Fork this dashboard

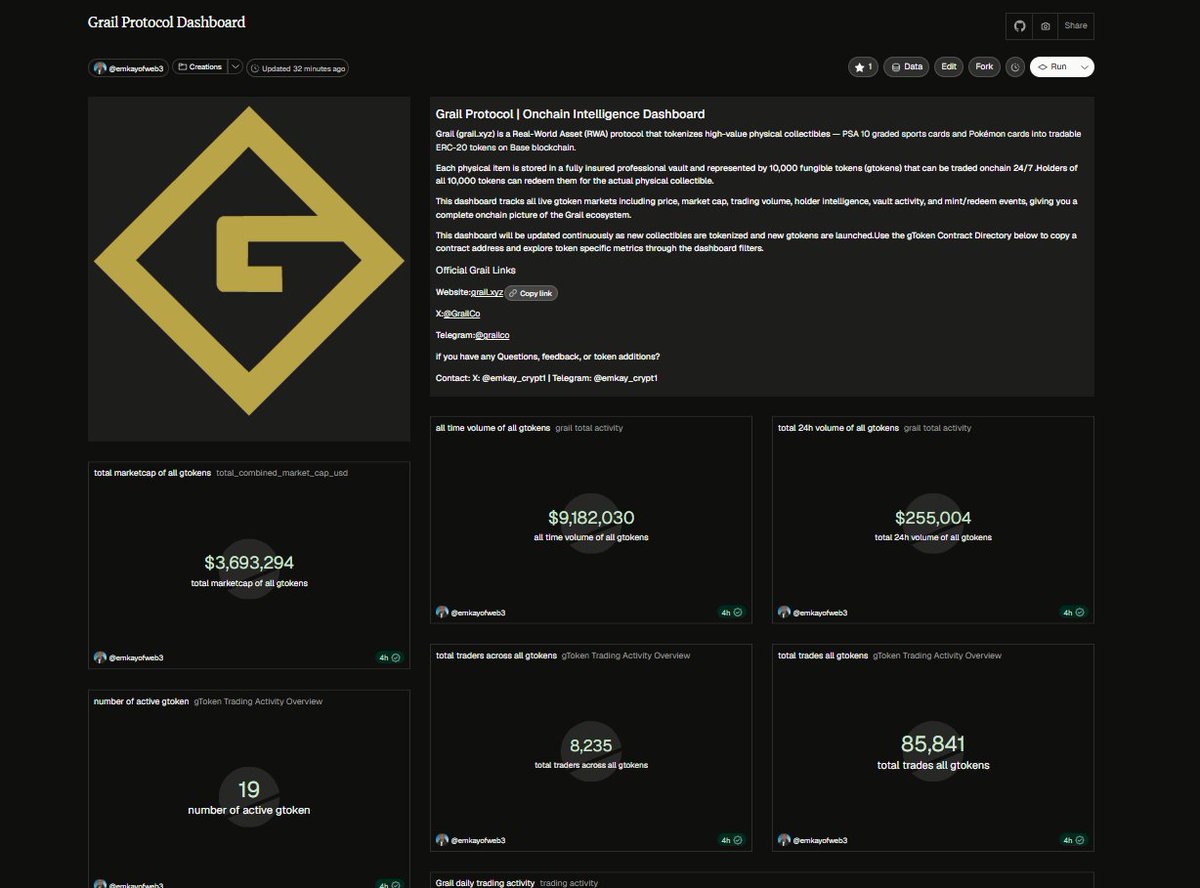[x=984, y=67]
